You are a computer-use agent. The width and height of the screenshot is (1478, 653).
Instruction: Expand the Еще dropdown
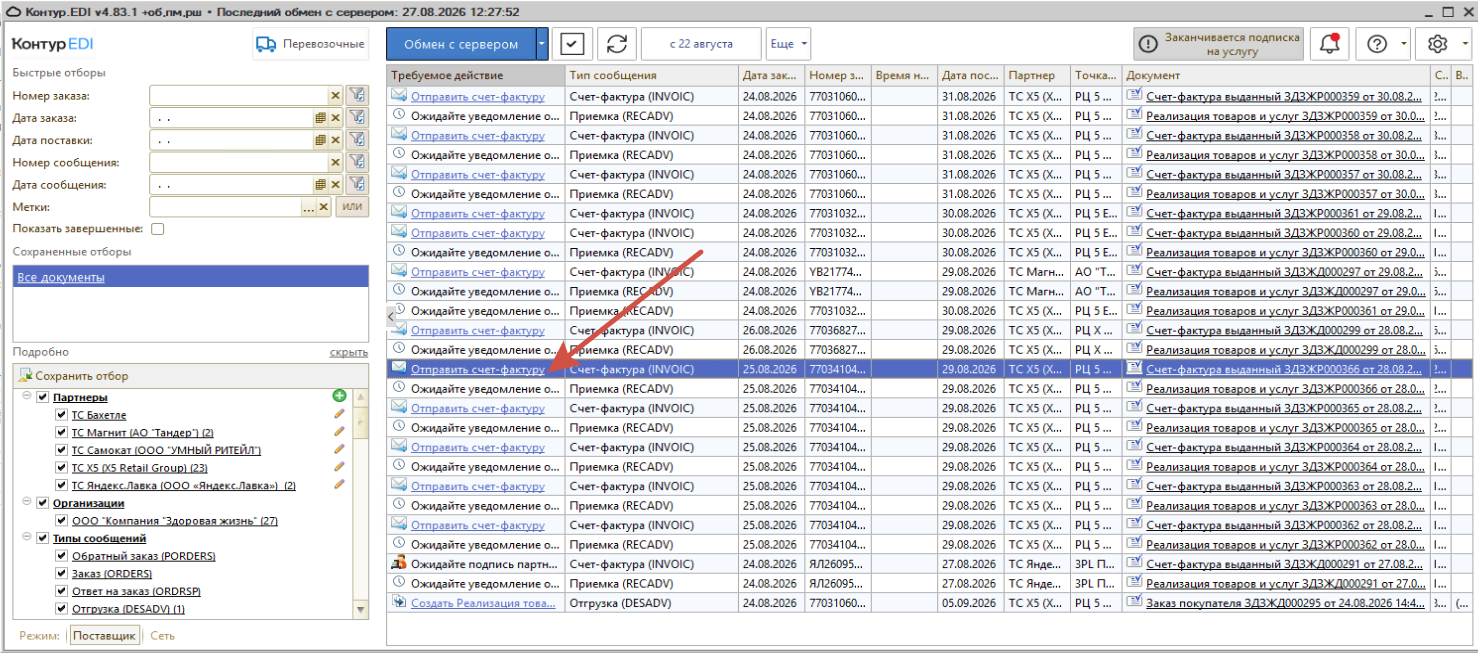[x=789, y=44]
